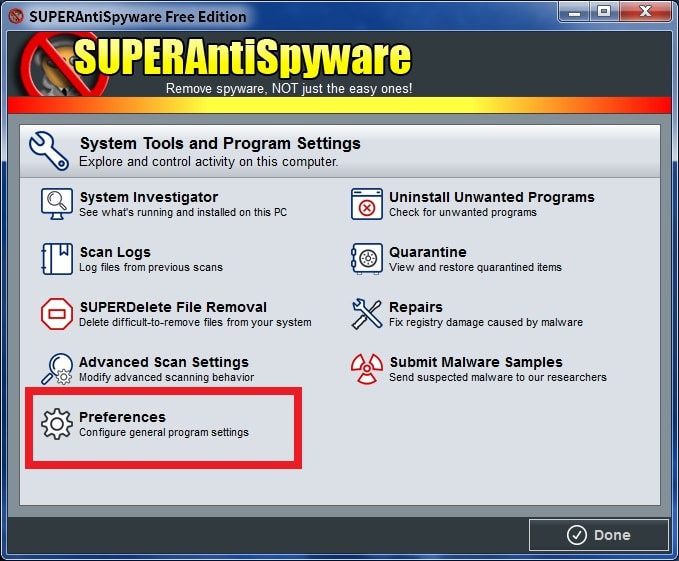The width and height of the screenshot is (679, 561).
Task: Open System Investigator title link
Action: tap(149, 197)
